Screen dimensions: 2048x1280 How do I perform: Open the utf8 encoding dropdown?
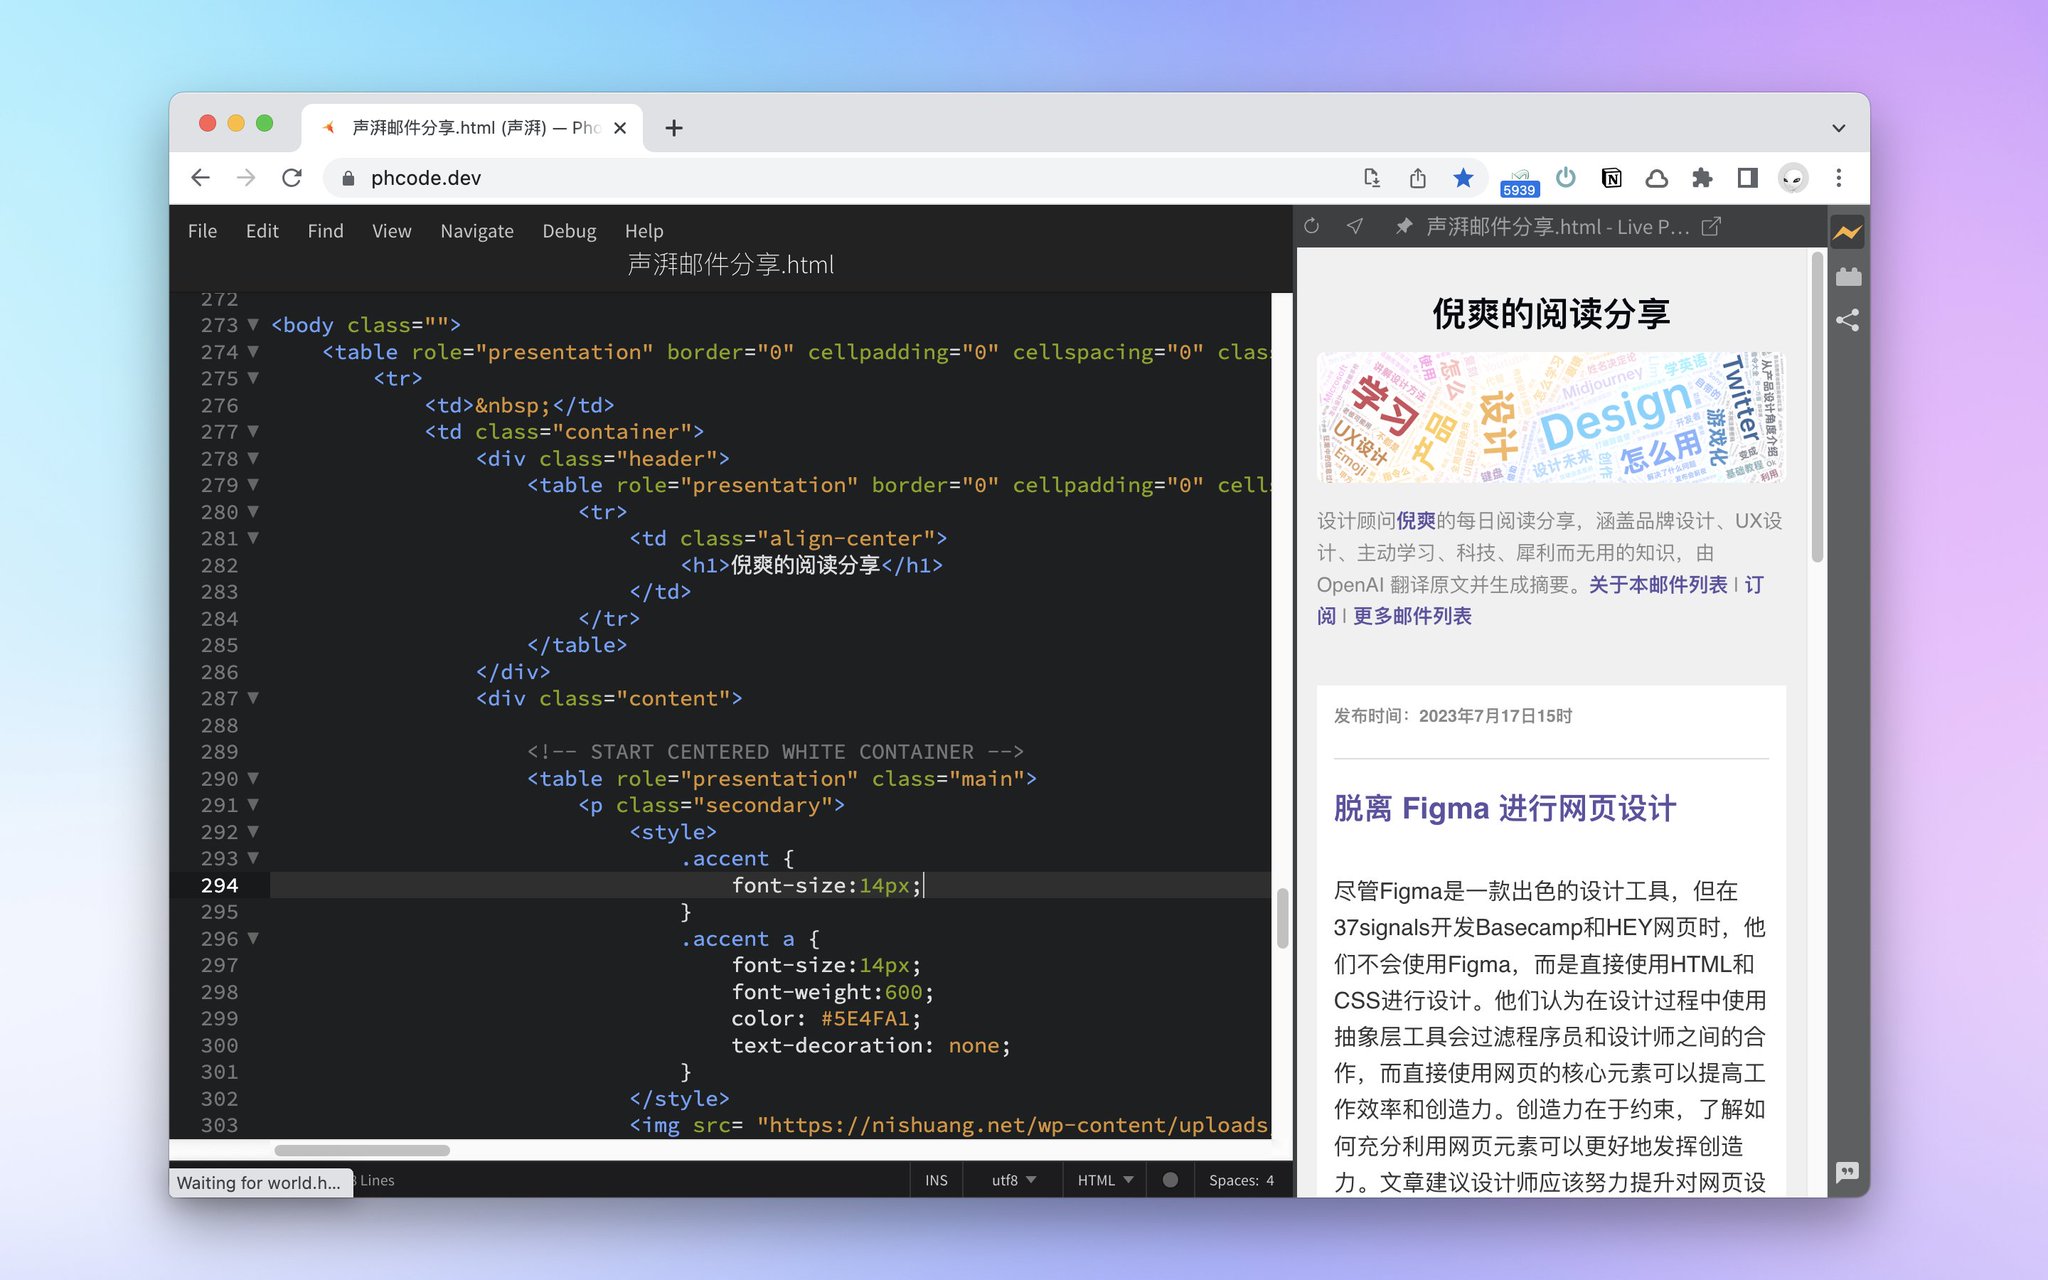[1012, 1180]
